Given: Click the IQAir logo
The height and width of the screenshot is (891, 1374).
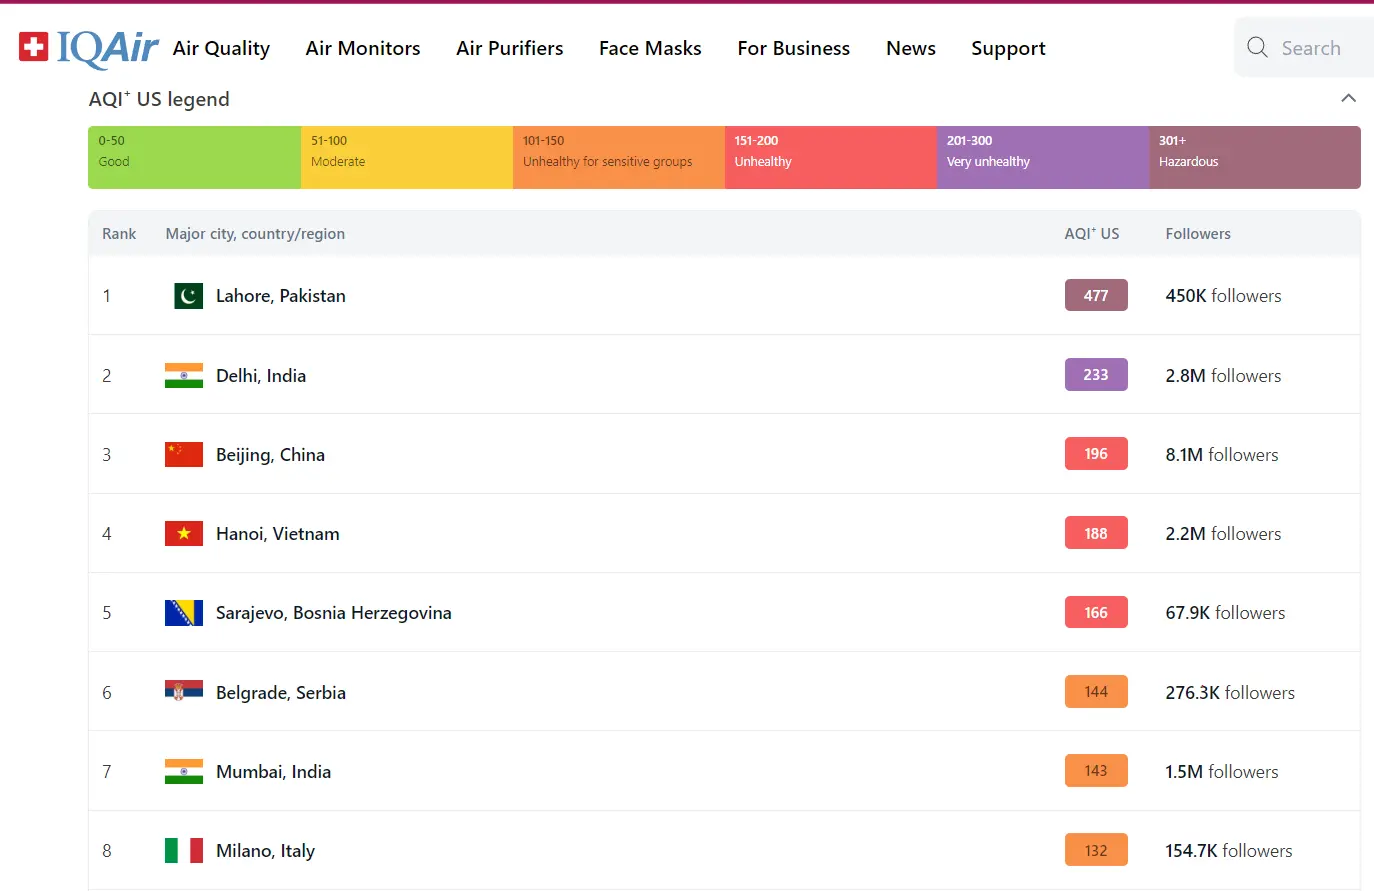Looking at the screenshot, I should point(88,47).
